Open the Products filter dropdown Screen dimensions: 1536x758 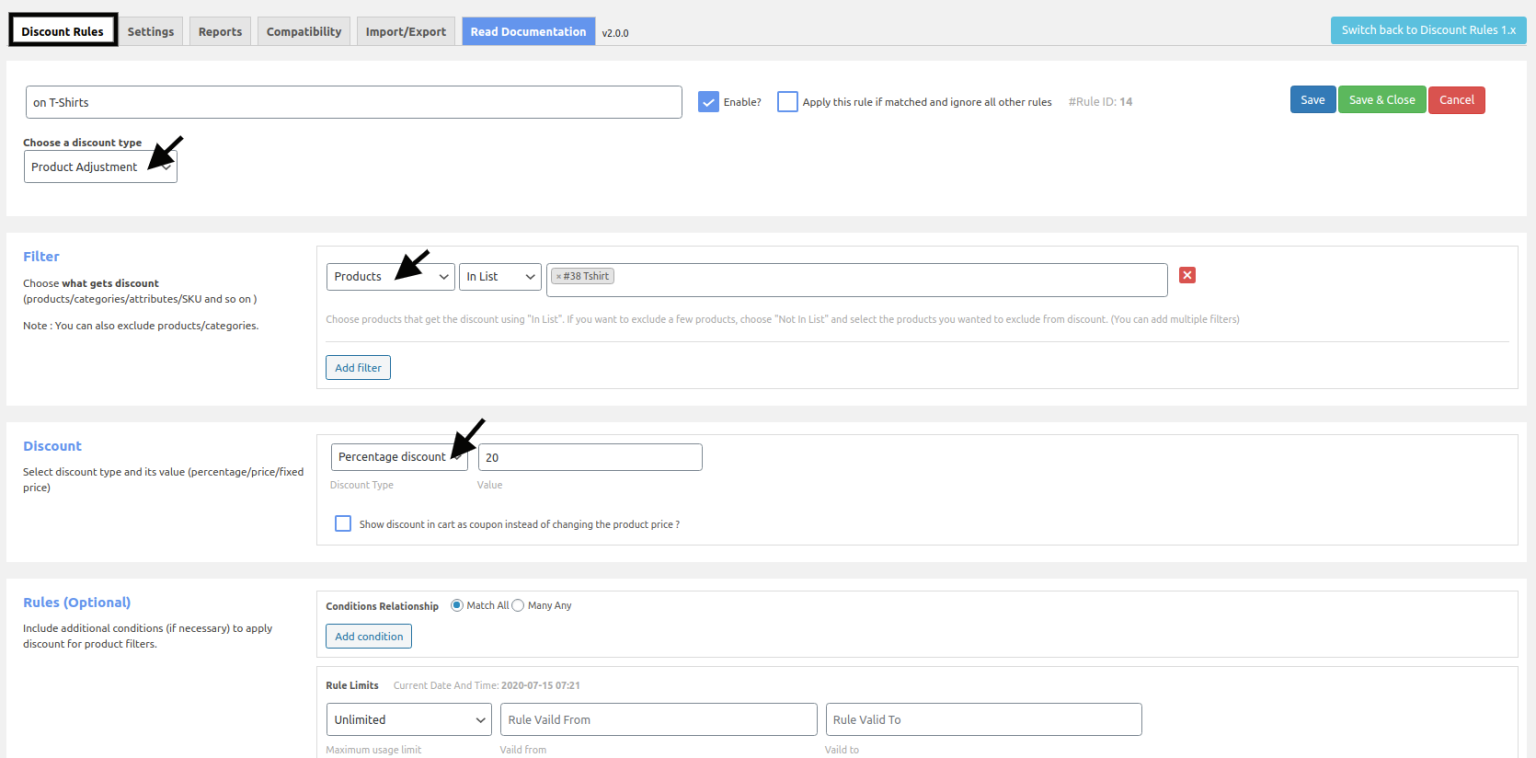point(390,276)
